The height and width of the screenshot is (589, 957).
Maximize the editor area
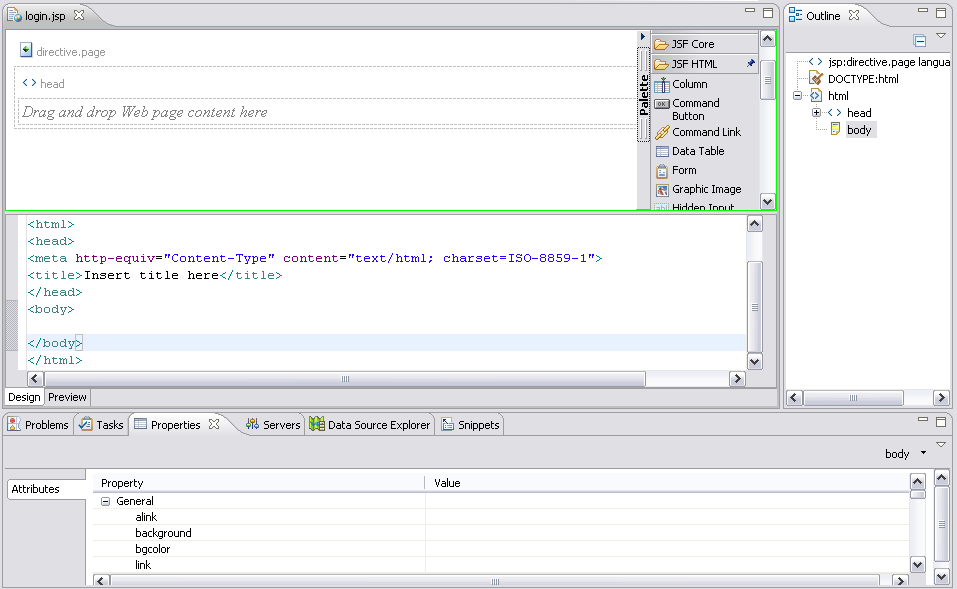pos(768,12)
